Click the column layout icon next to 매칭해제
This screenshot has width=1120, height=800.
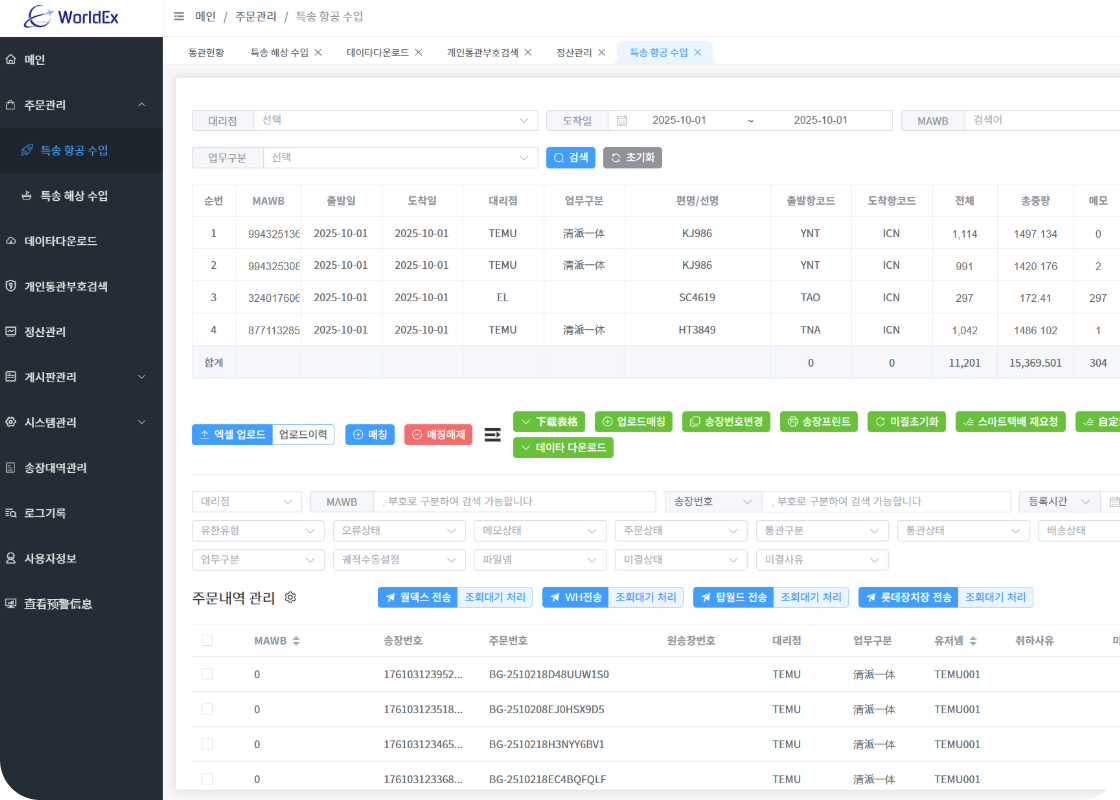[492, 435]
